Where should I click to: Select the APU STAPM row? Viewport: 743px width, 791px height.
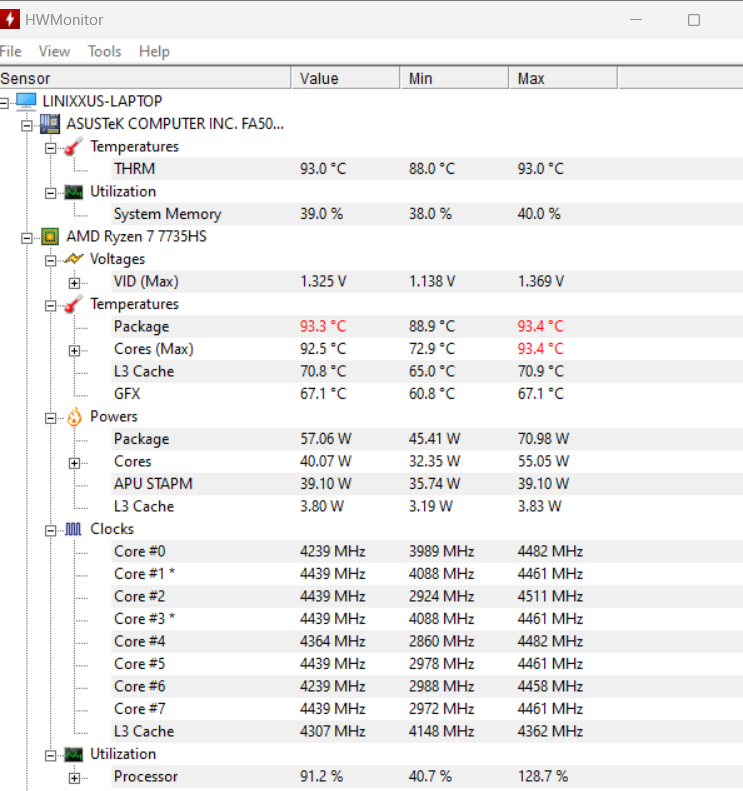tap(427, 484)
